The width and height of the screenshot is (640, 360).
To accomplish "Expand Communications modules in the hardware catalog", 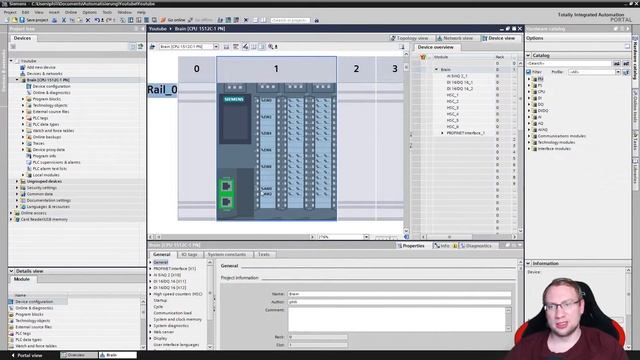I will click(x=529, y=136).
